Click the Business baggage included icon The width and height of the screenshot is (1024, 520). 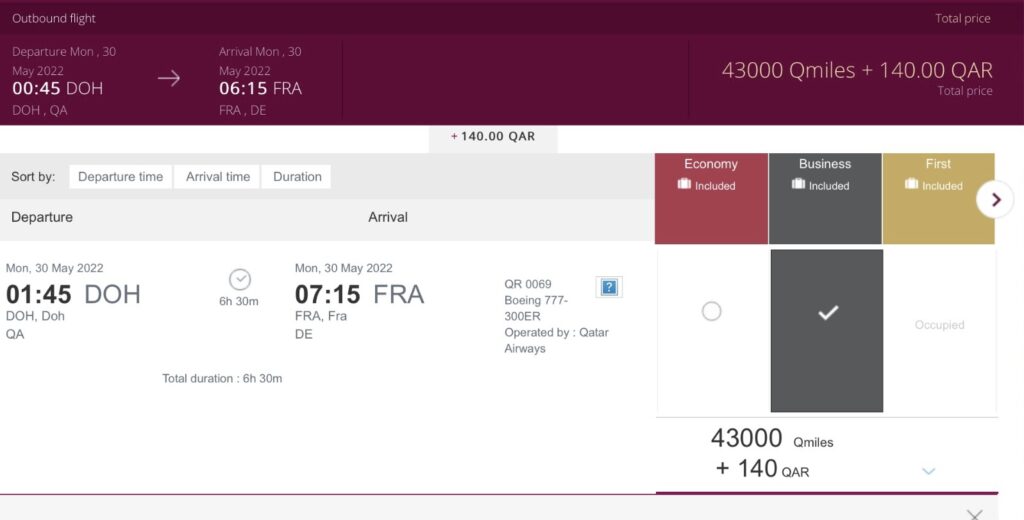798,185
